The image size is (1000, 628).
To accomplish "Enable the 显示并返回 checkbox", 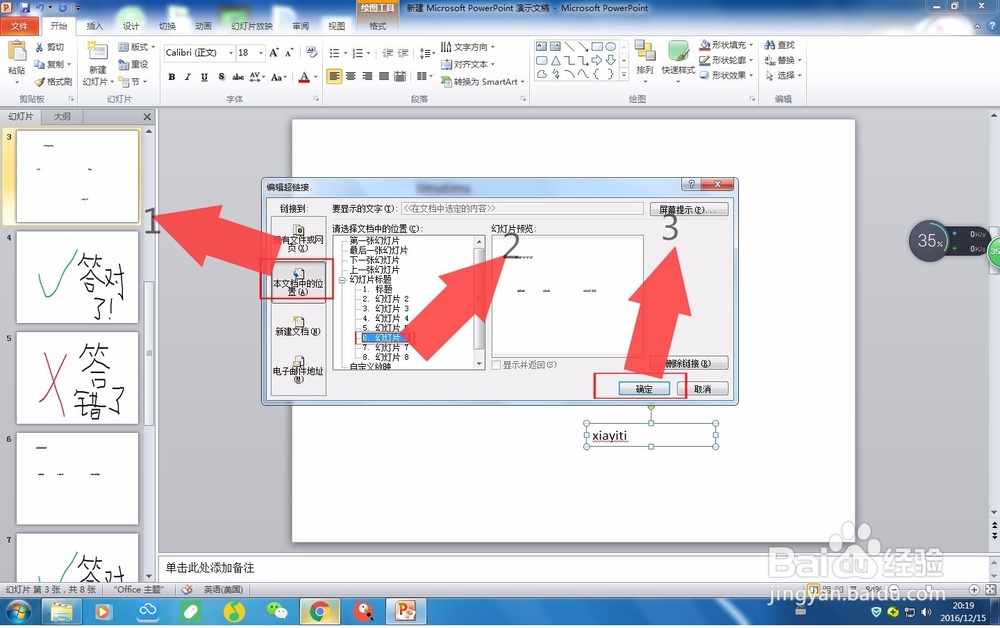I will click(497, 365).
